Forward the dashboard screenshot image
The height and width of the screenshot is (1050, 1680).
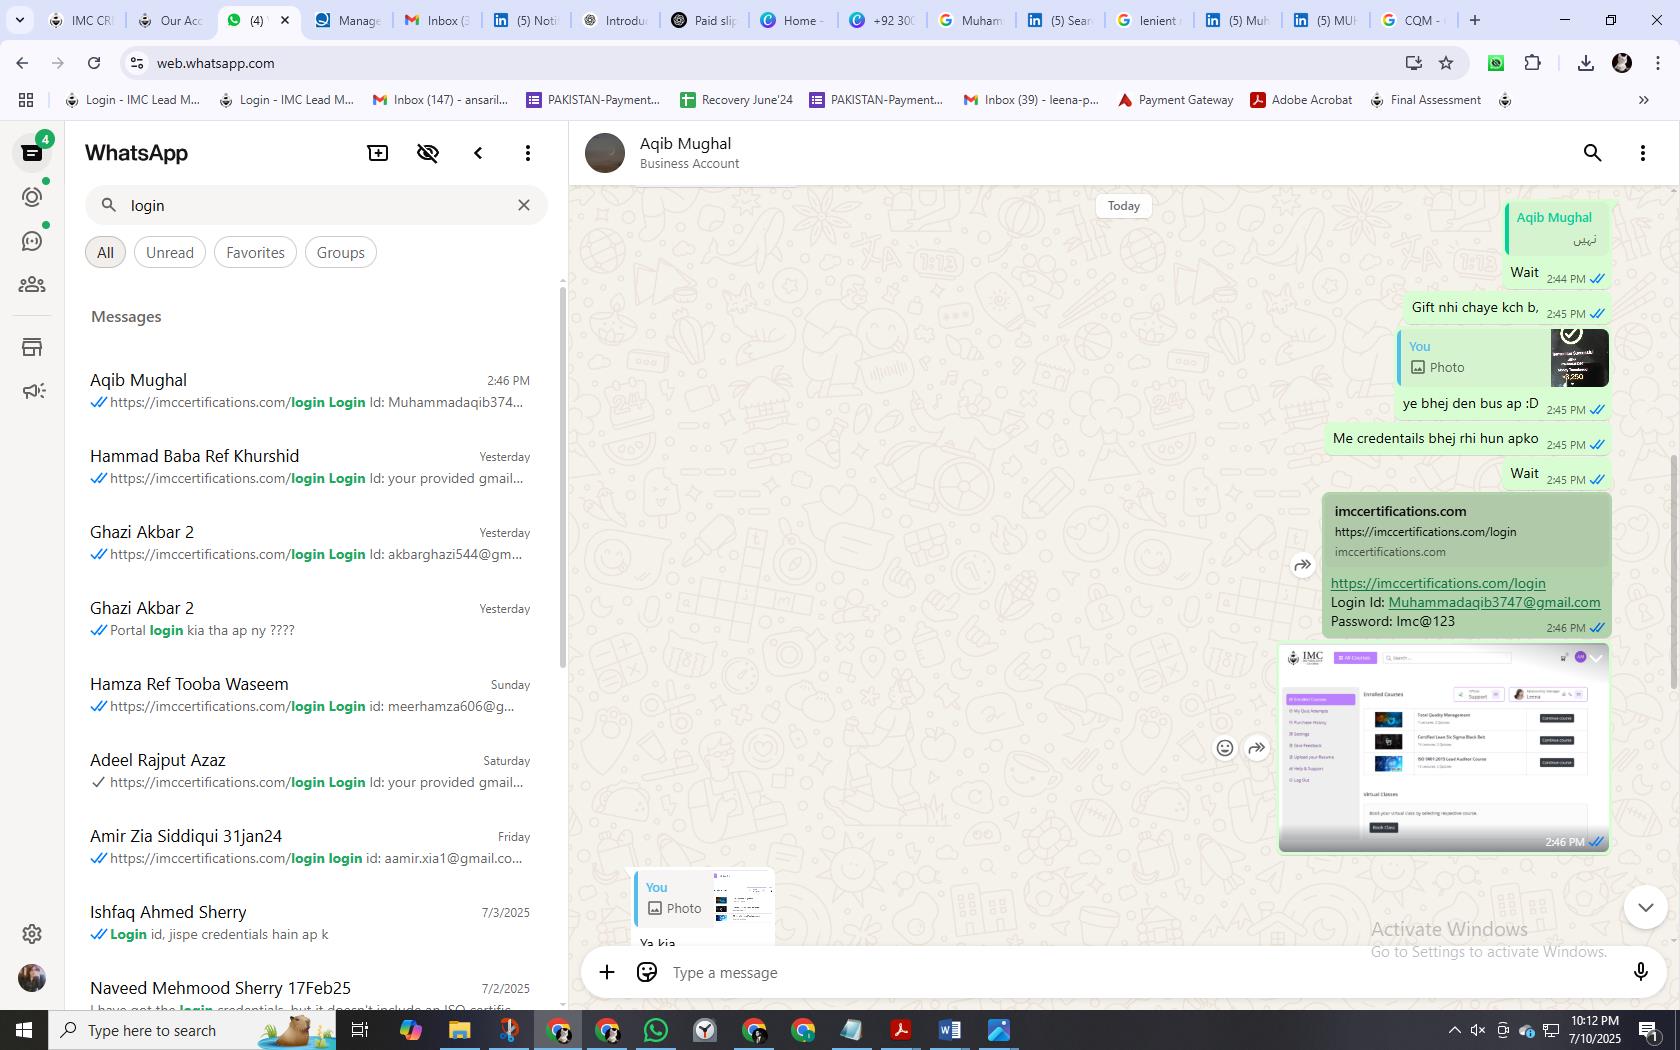[1257, 748]
